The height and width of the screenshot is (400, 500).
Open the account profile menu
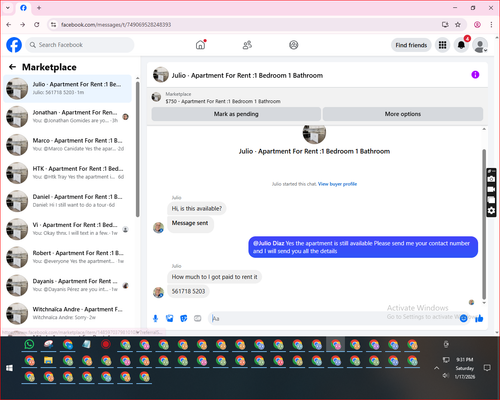(x=480, y=45)
